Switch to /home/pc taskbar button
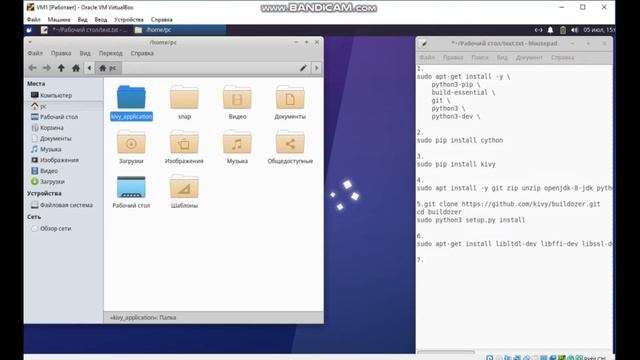The image size is (640, 360). (180, 30)
